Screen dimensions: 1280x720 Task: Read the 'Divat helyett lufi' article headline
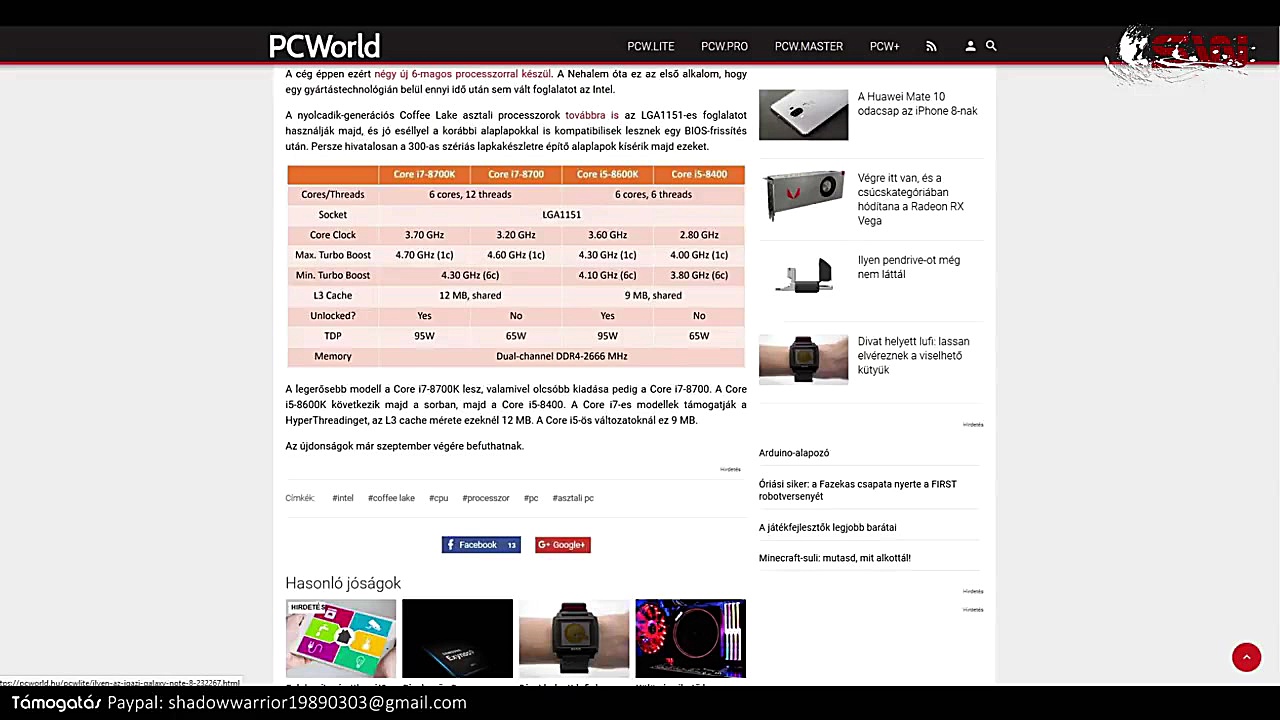[913, 356]
